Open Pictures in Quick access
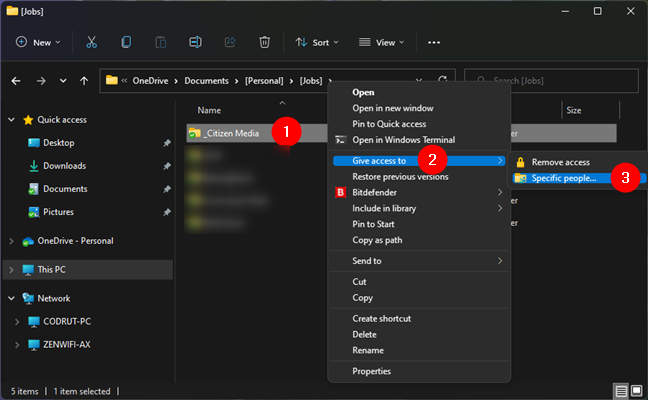This screenshot has height=400, width=648. [x=58, y=212]
